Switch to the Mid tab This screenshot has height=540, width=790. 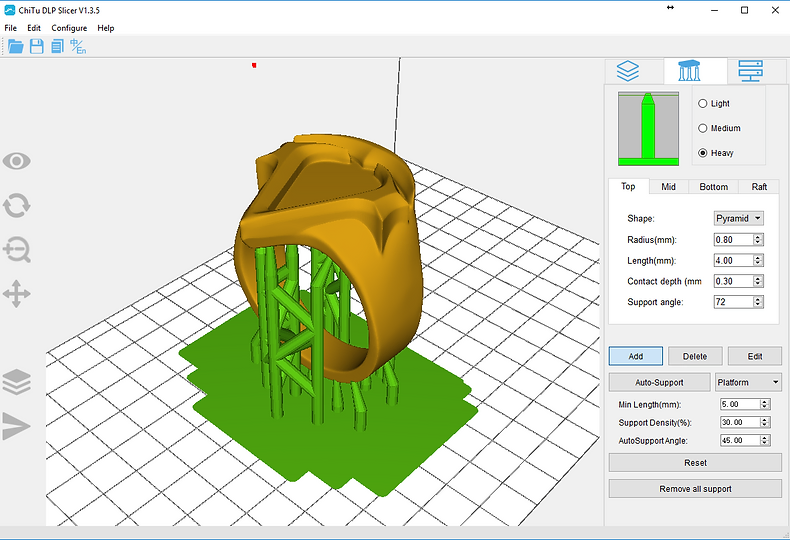[x=669, y=187]
